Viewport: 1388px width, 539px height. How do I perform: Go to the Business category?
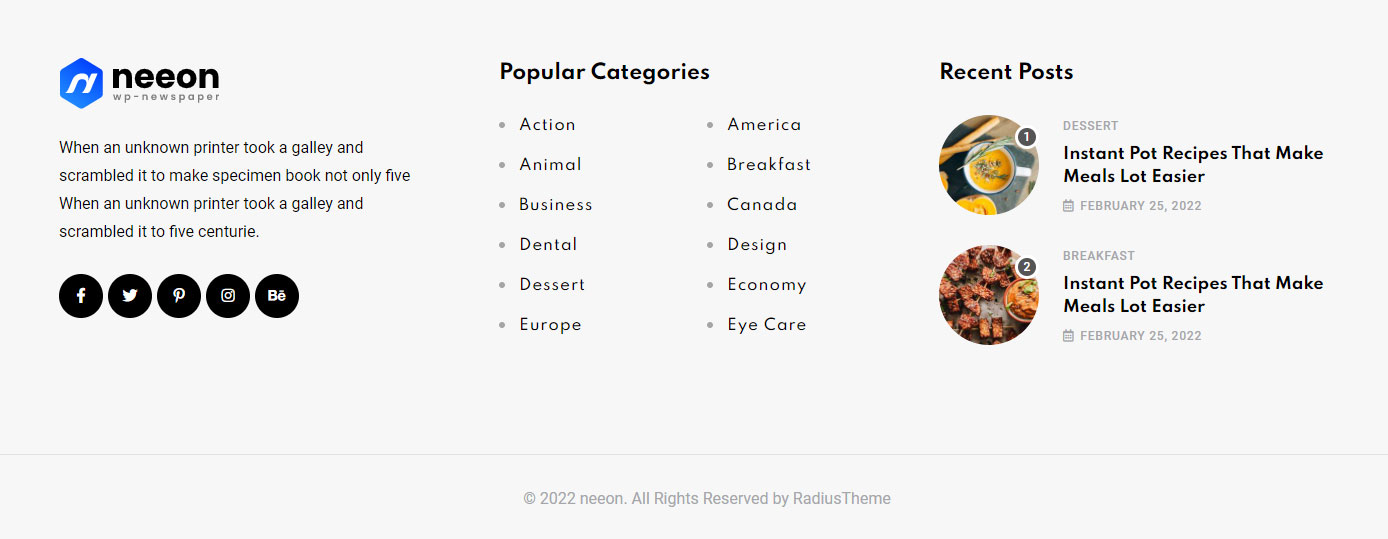coord(556,205)
